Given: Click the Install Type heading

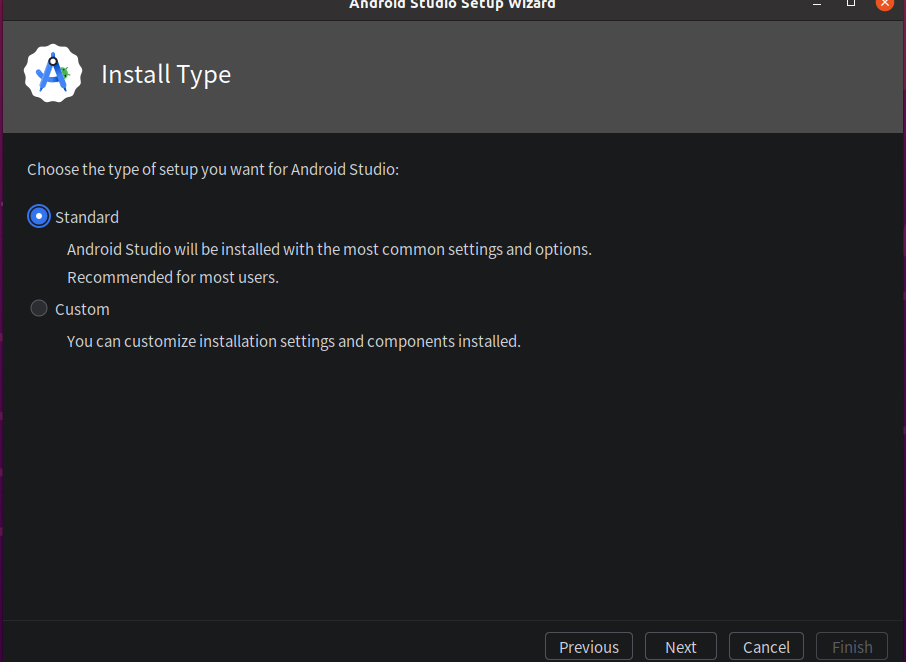Looking at the screenshot, I should 166,75.
